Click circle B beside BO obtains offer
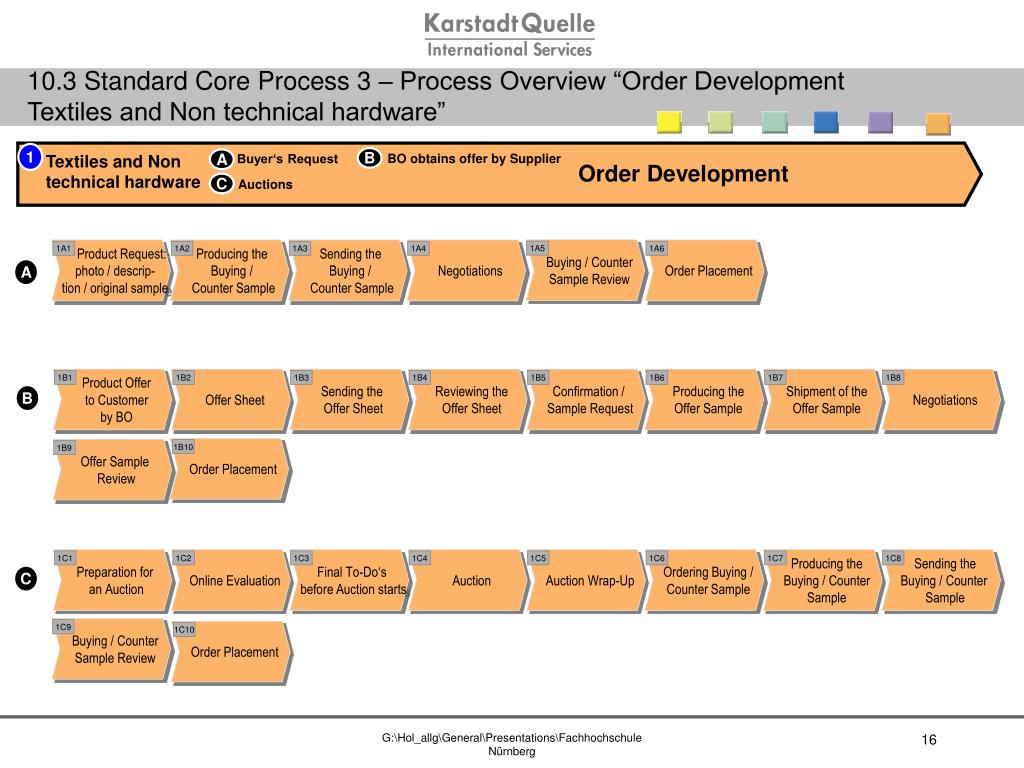 [x=369, y=158]
